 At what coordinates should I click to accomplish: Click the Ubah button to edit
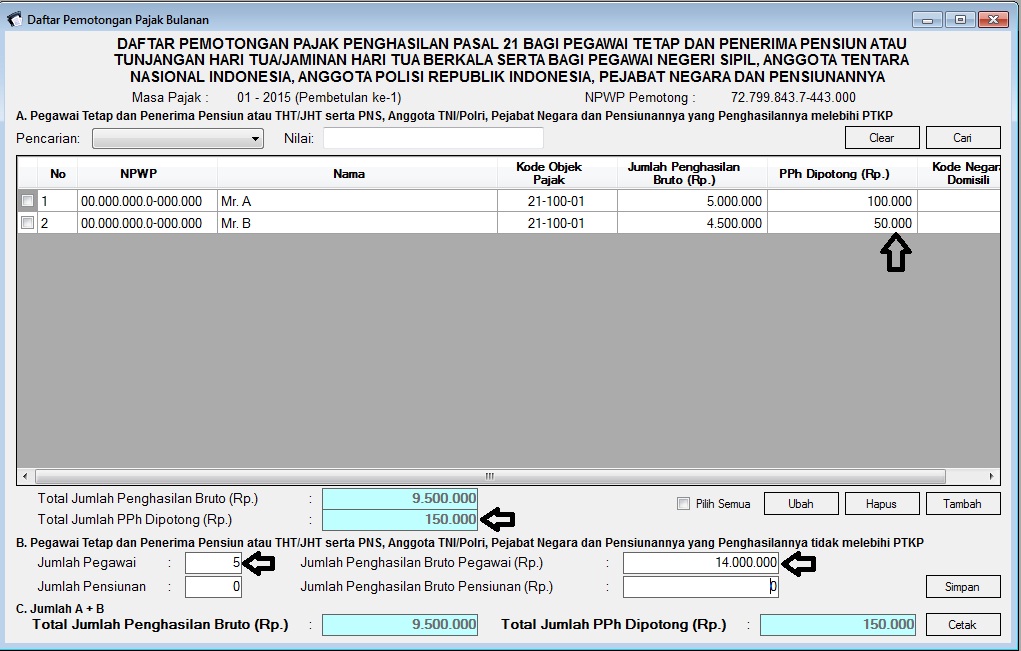(x=800, y=503)
